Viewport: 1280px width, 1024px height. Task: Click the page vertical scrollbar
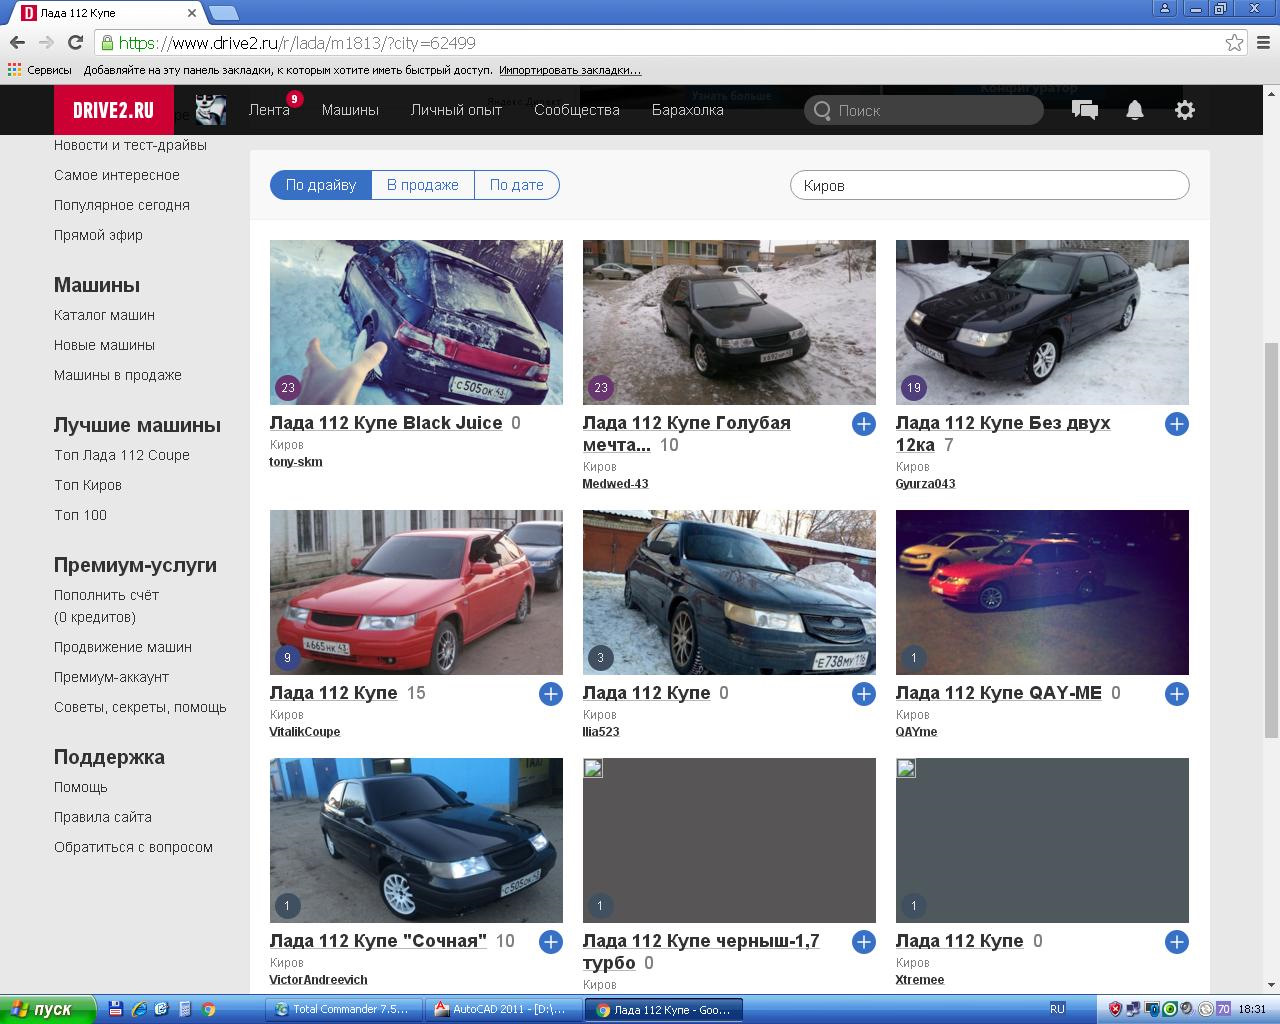1272,540
